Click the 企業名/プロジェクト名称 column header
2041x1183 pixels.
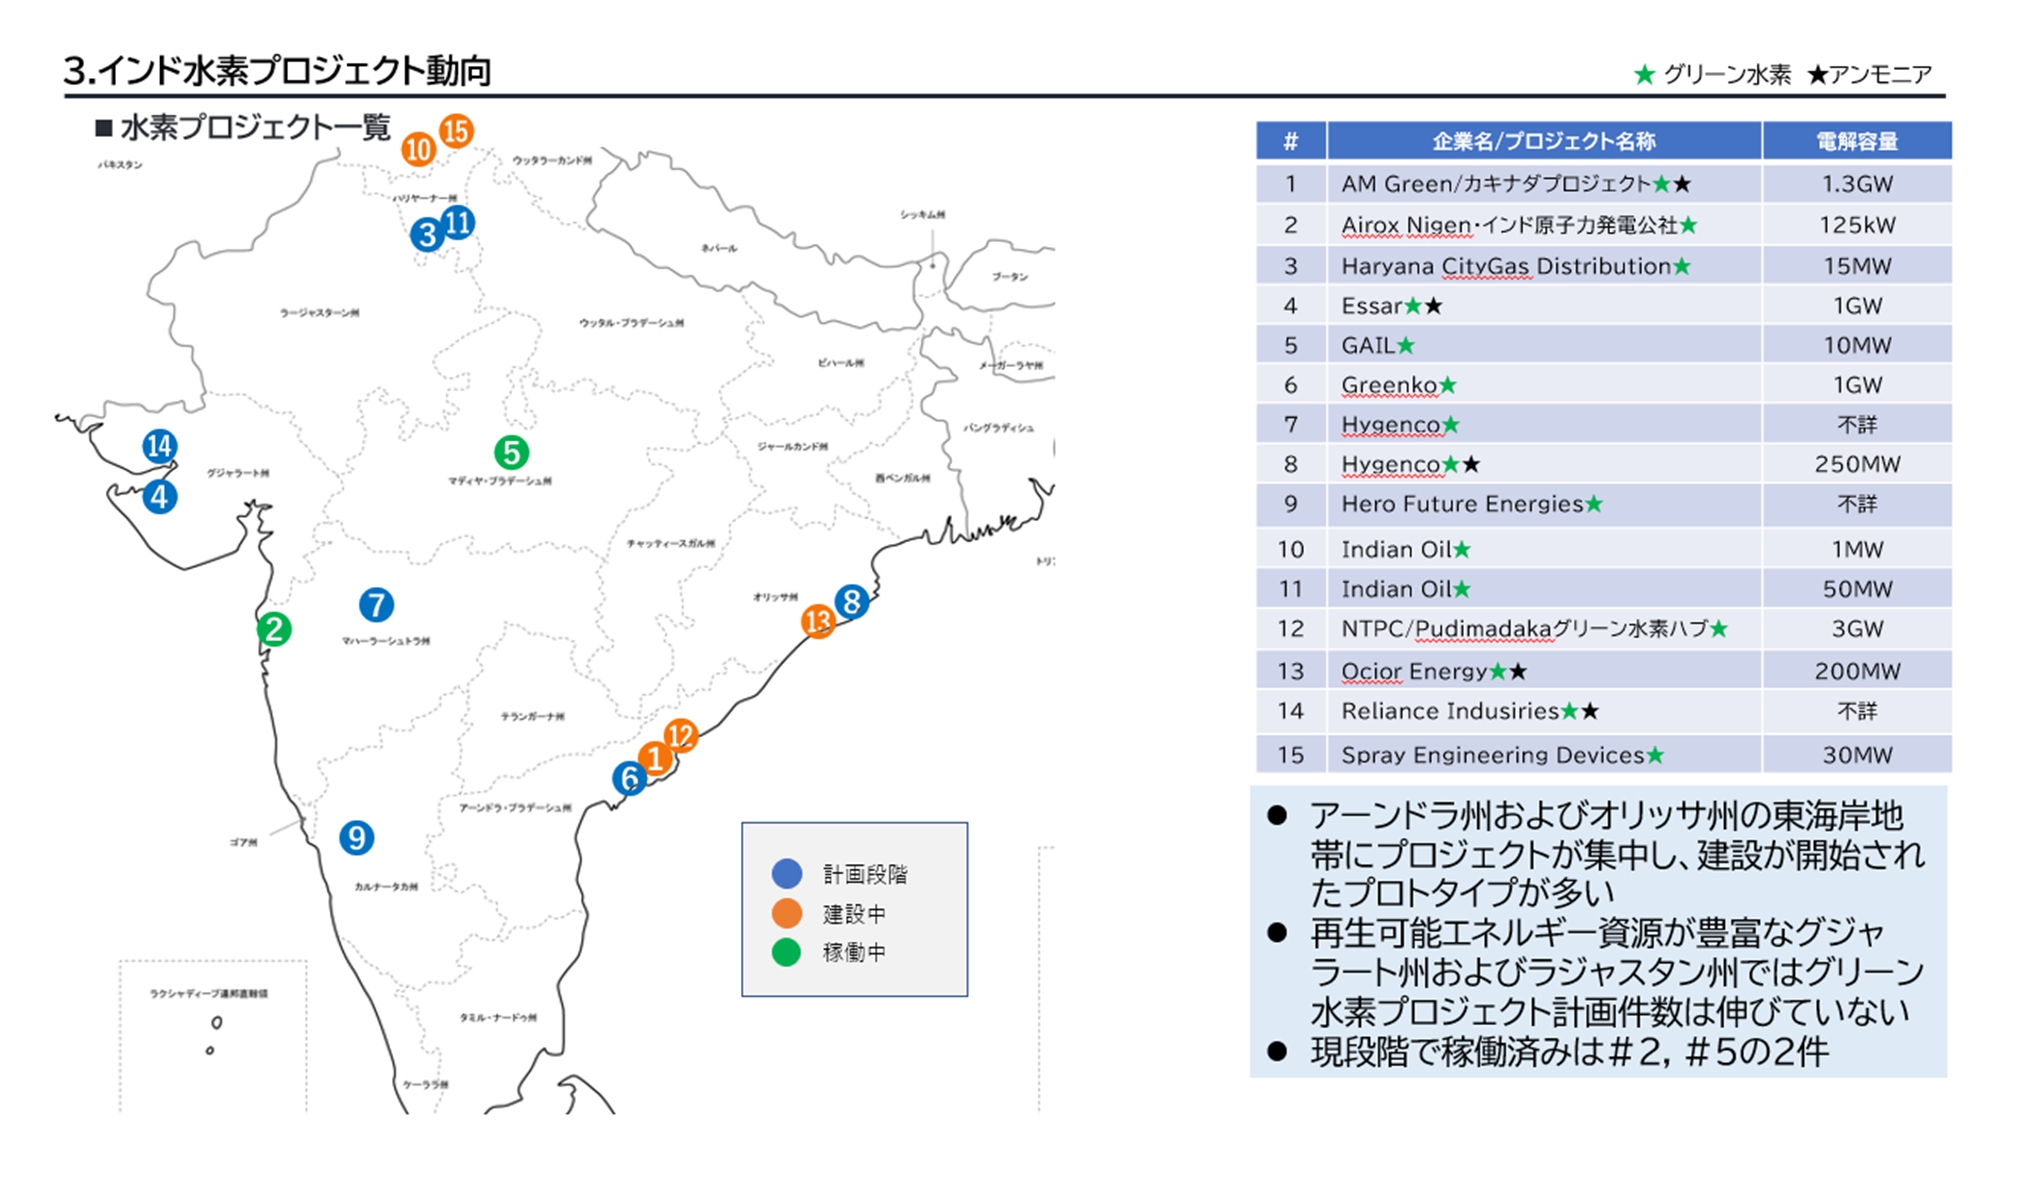coord(1544,141)
